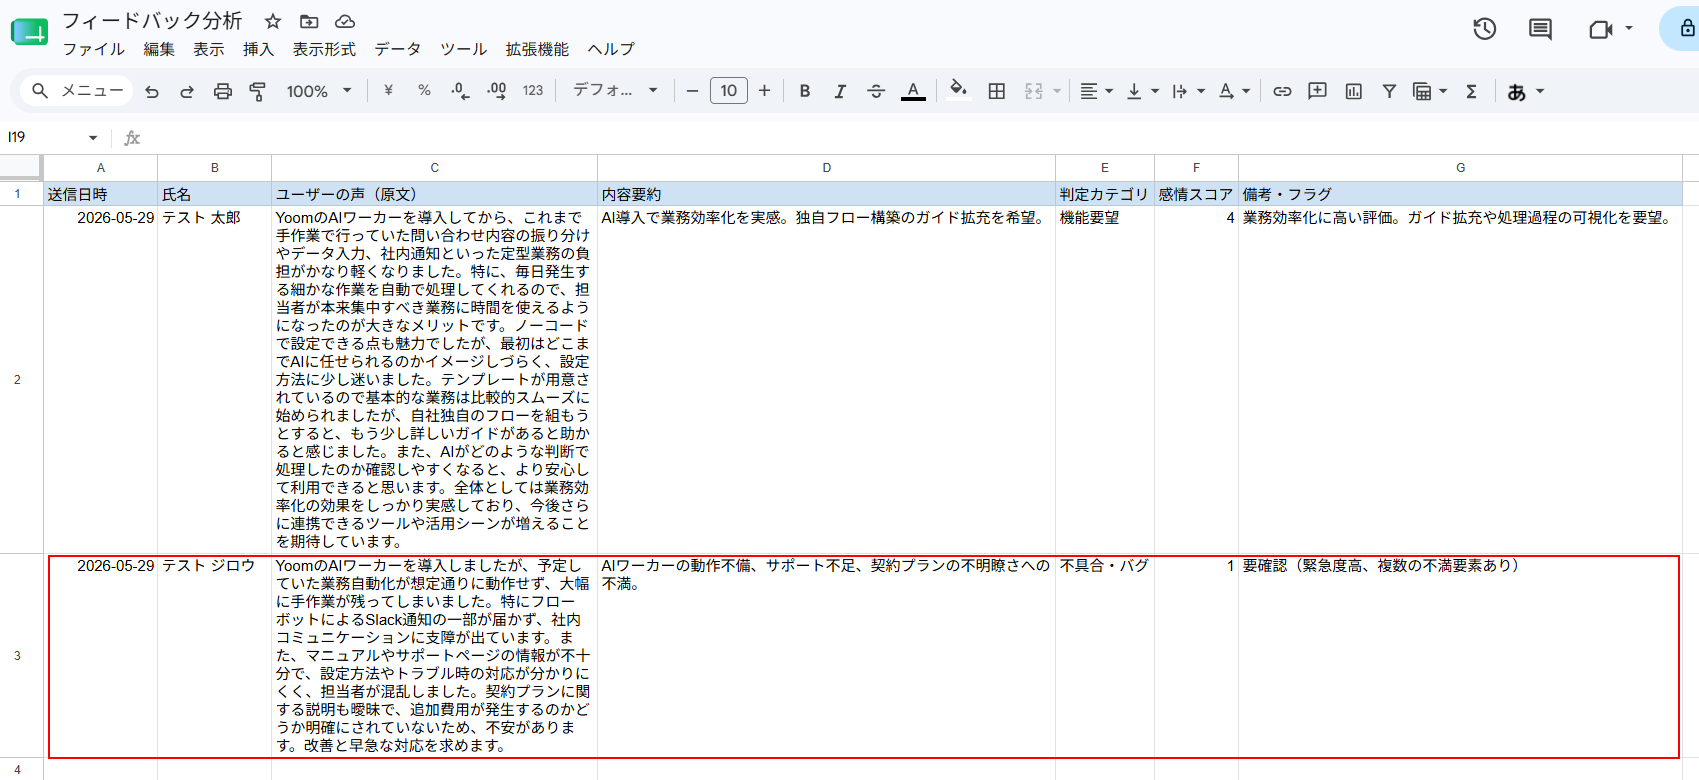Open horizontal align dropdown
The image size is (1699, 780).
1097,91
